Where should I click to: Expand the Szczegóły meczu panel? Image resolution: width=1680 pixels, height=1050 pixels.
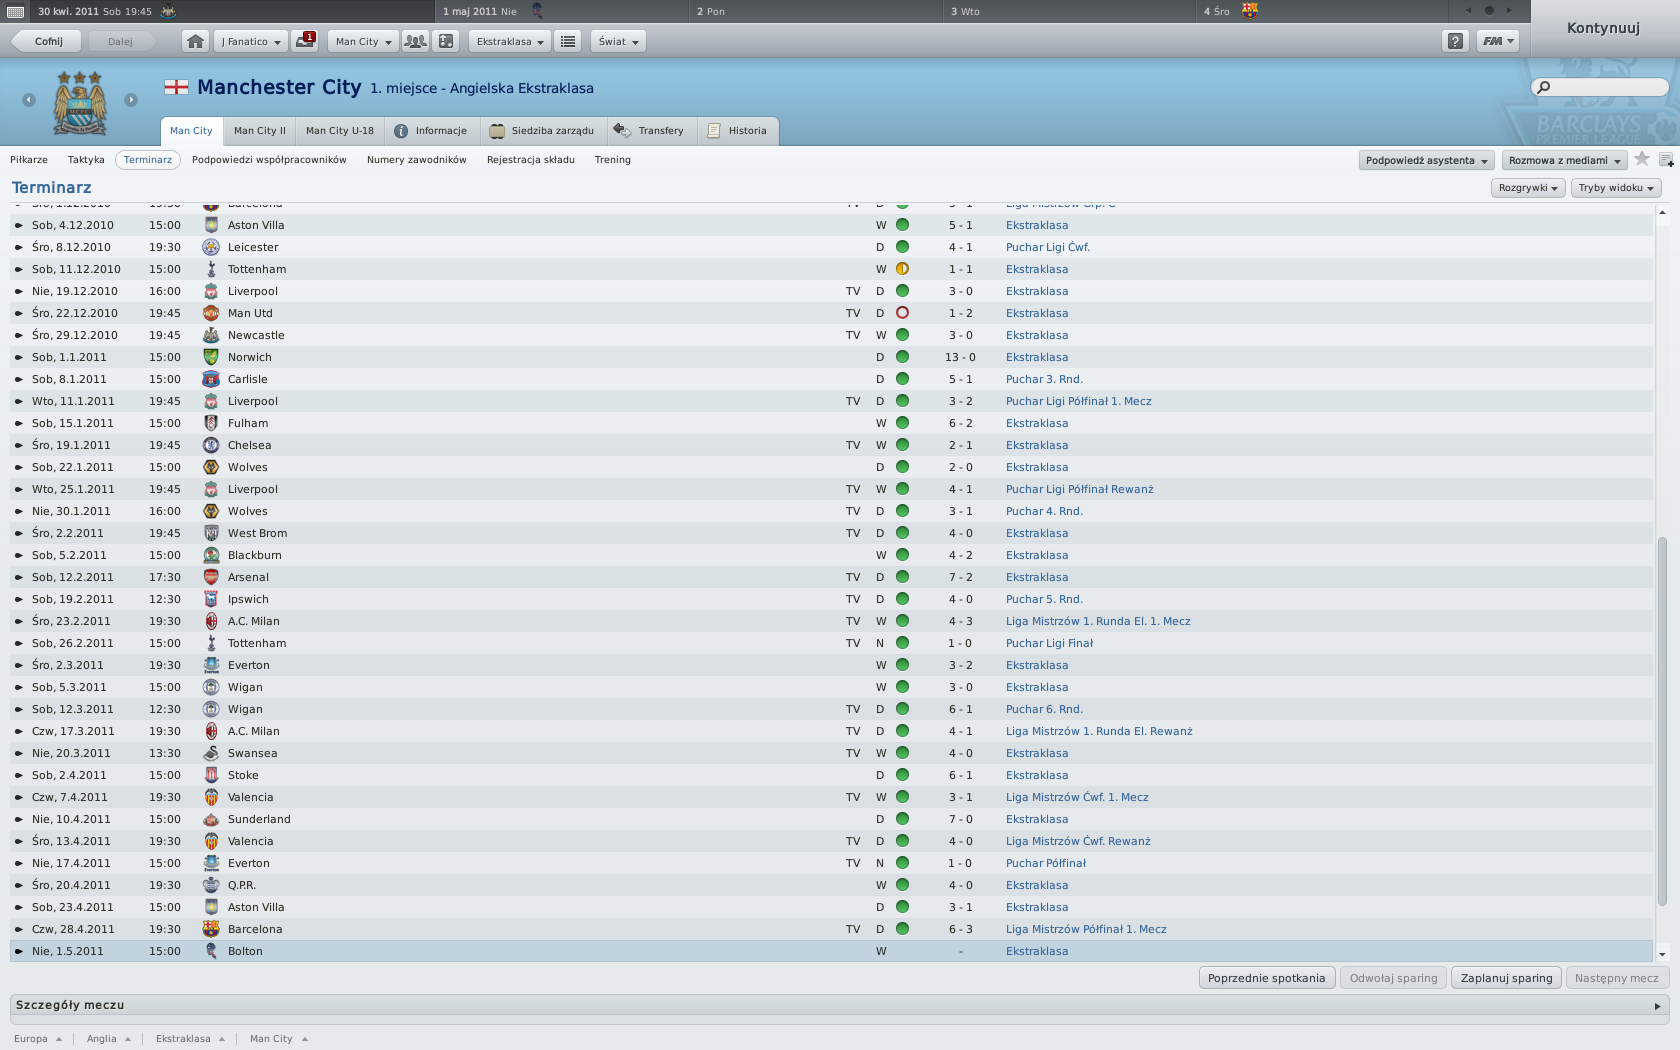point(1657,1006)
